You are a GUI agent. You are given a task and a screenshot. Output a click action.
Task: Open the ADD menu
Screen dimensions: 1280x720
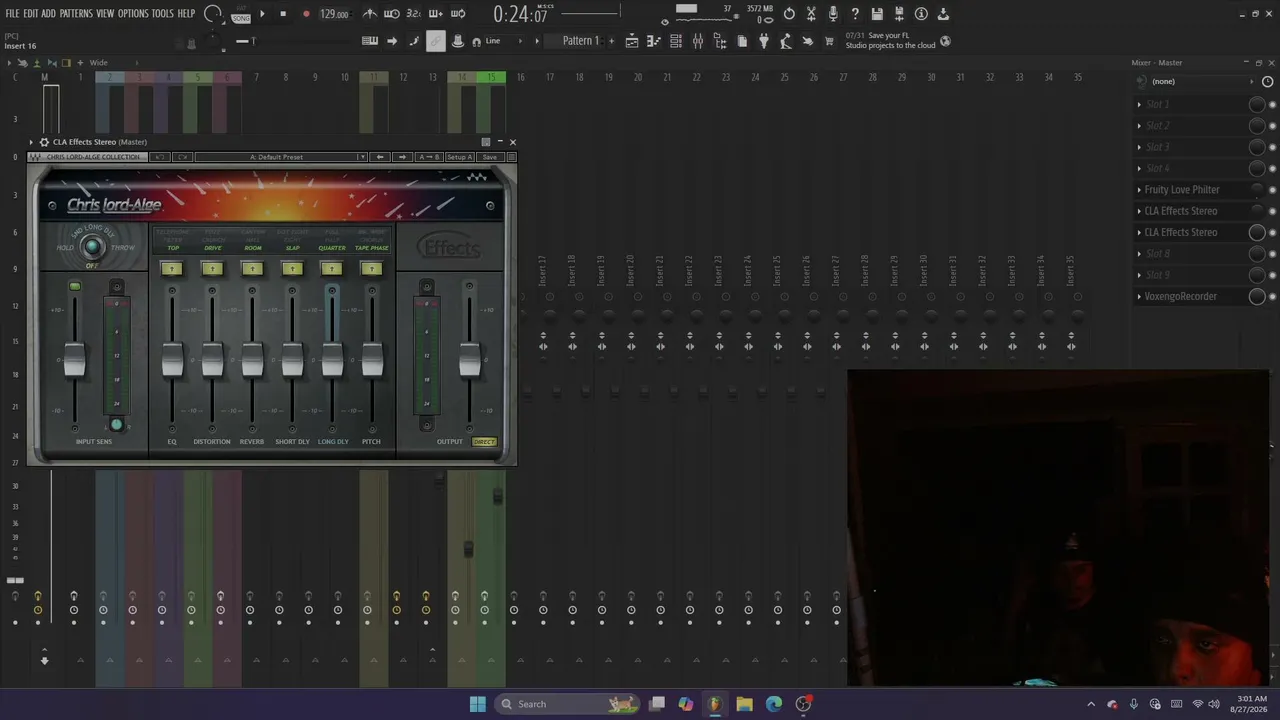pos(49,14)
